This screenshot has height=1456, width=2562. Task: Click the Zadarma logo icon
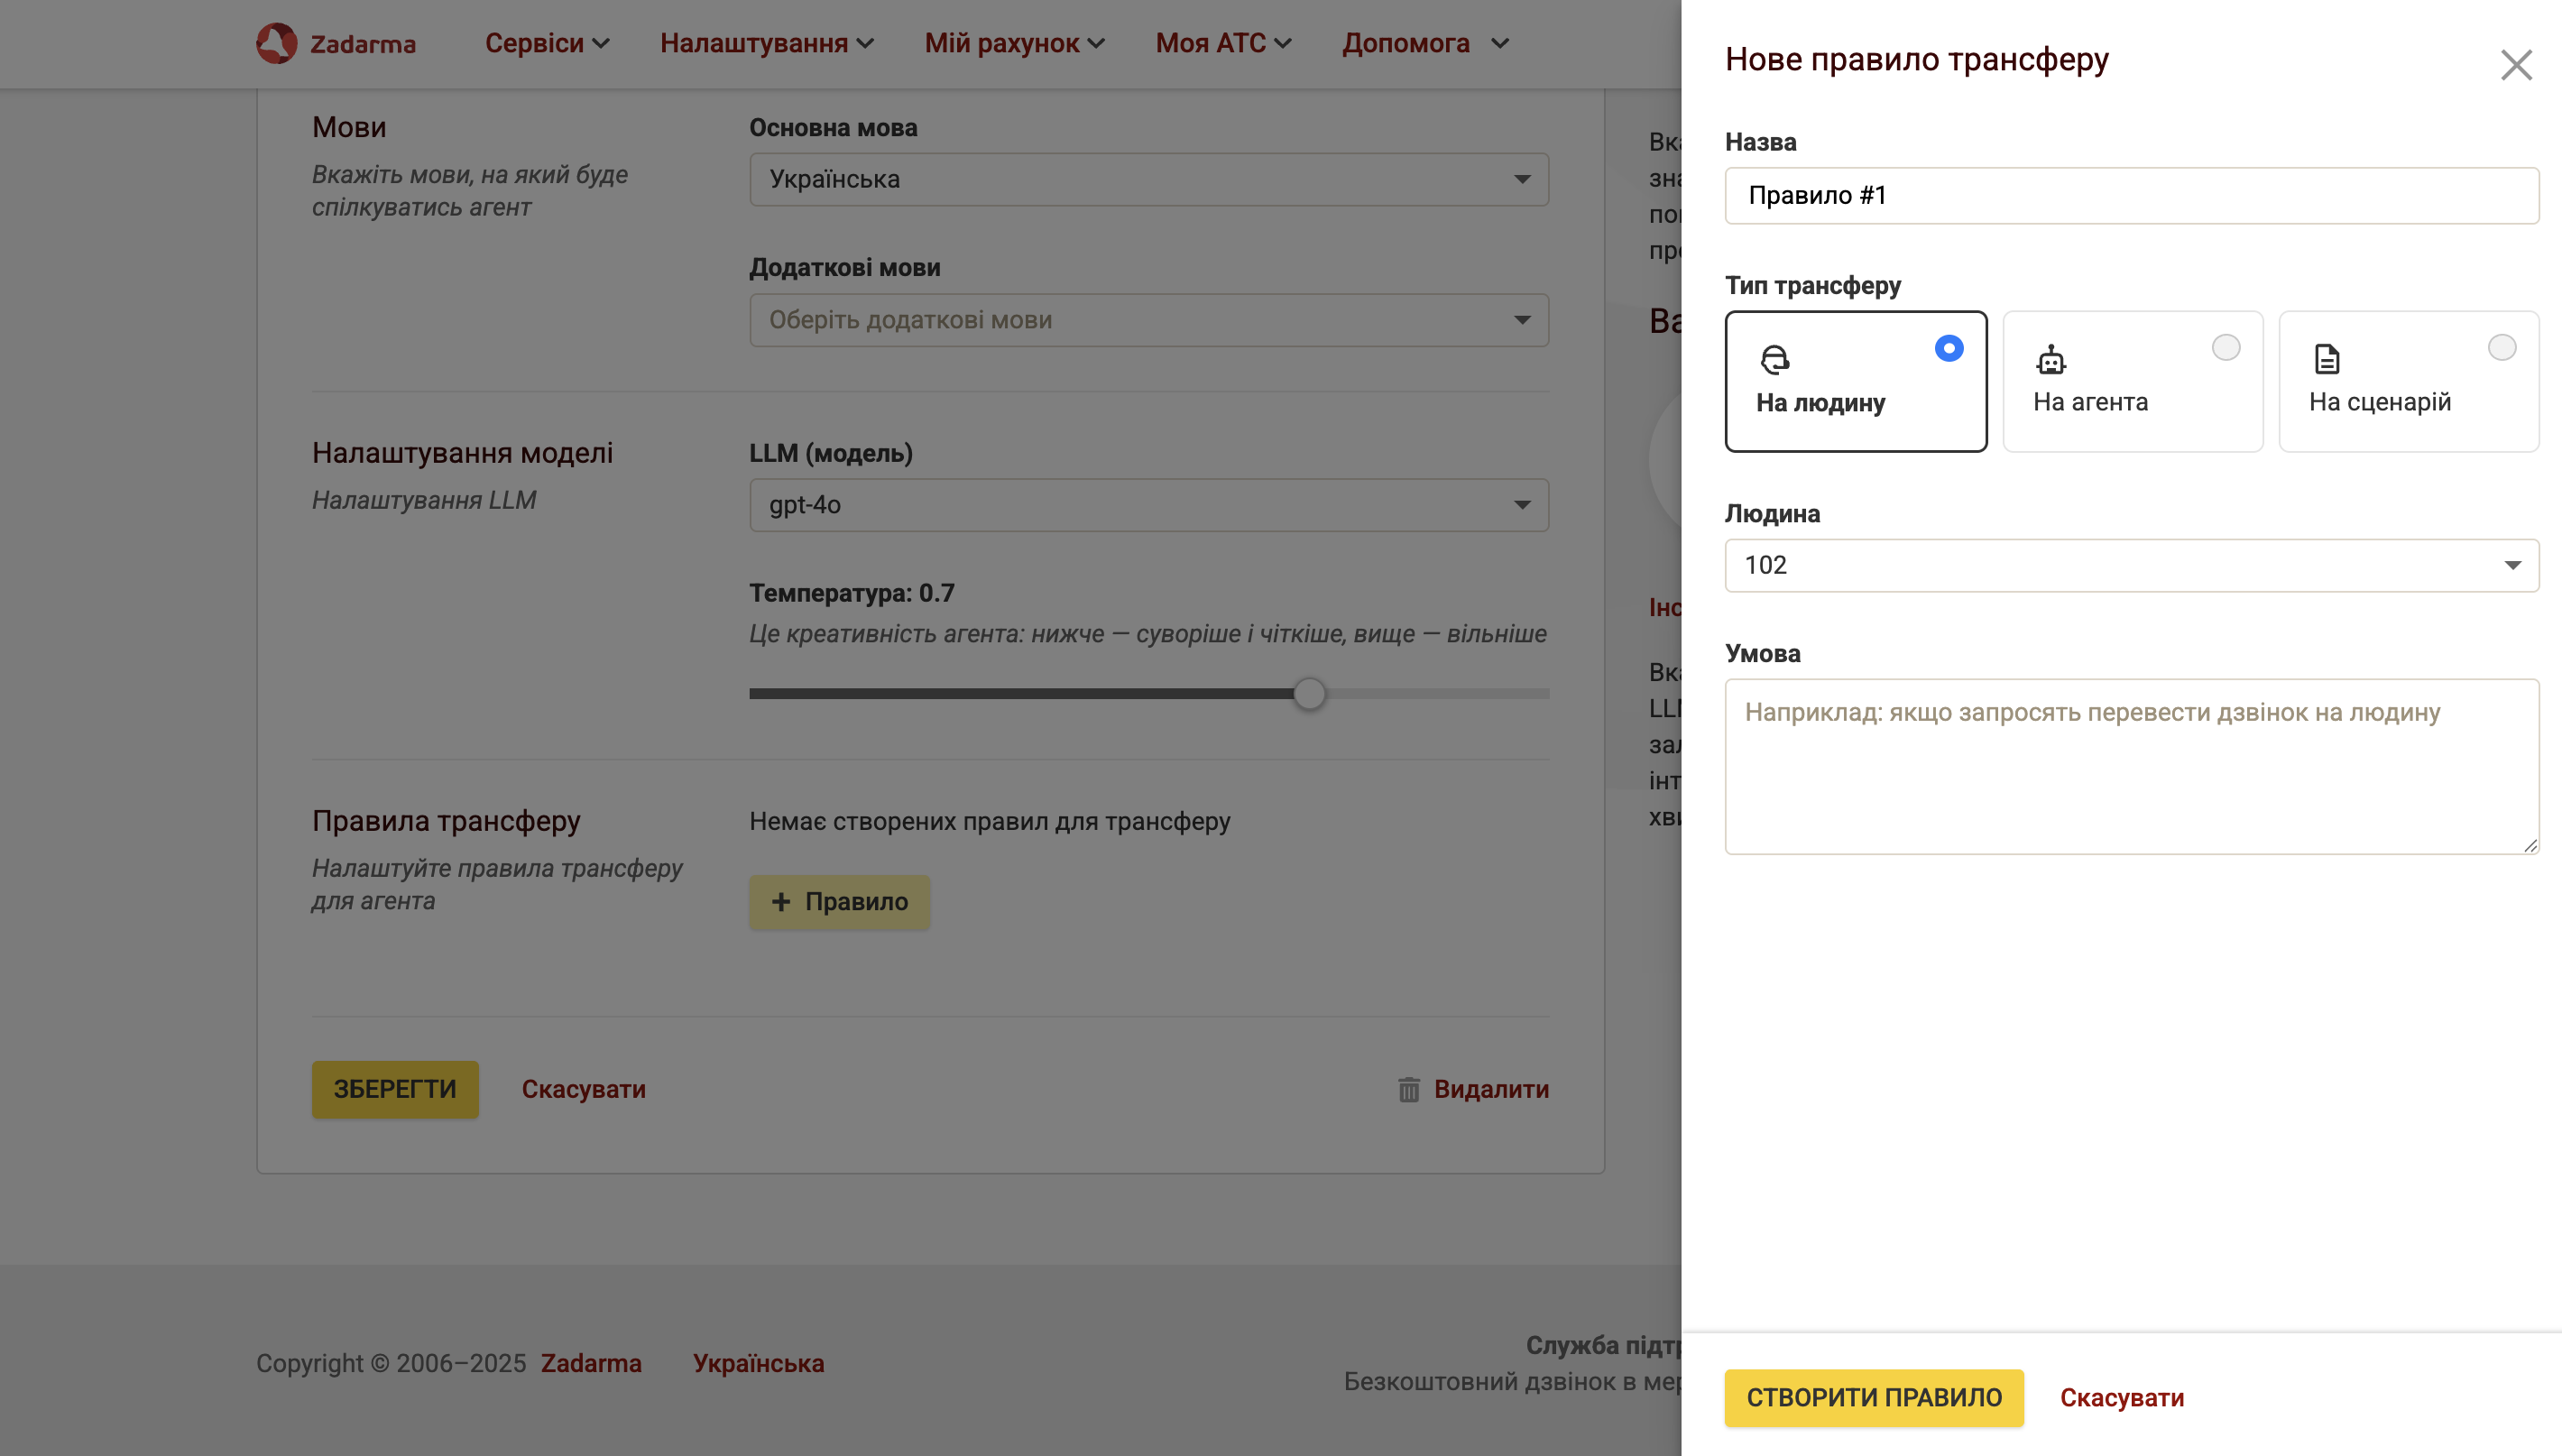[276, 43]
